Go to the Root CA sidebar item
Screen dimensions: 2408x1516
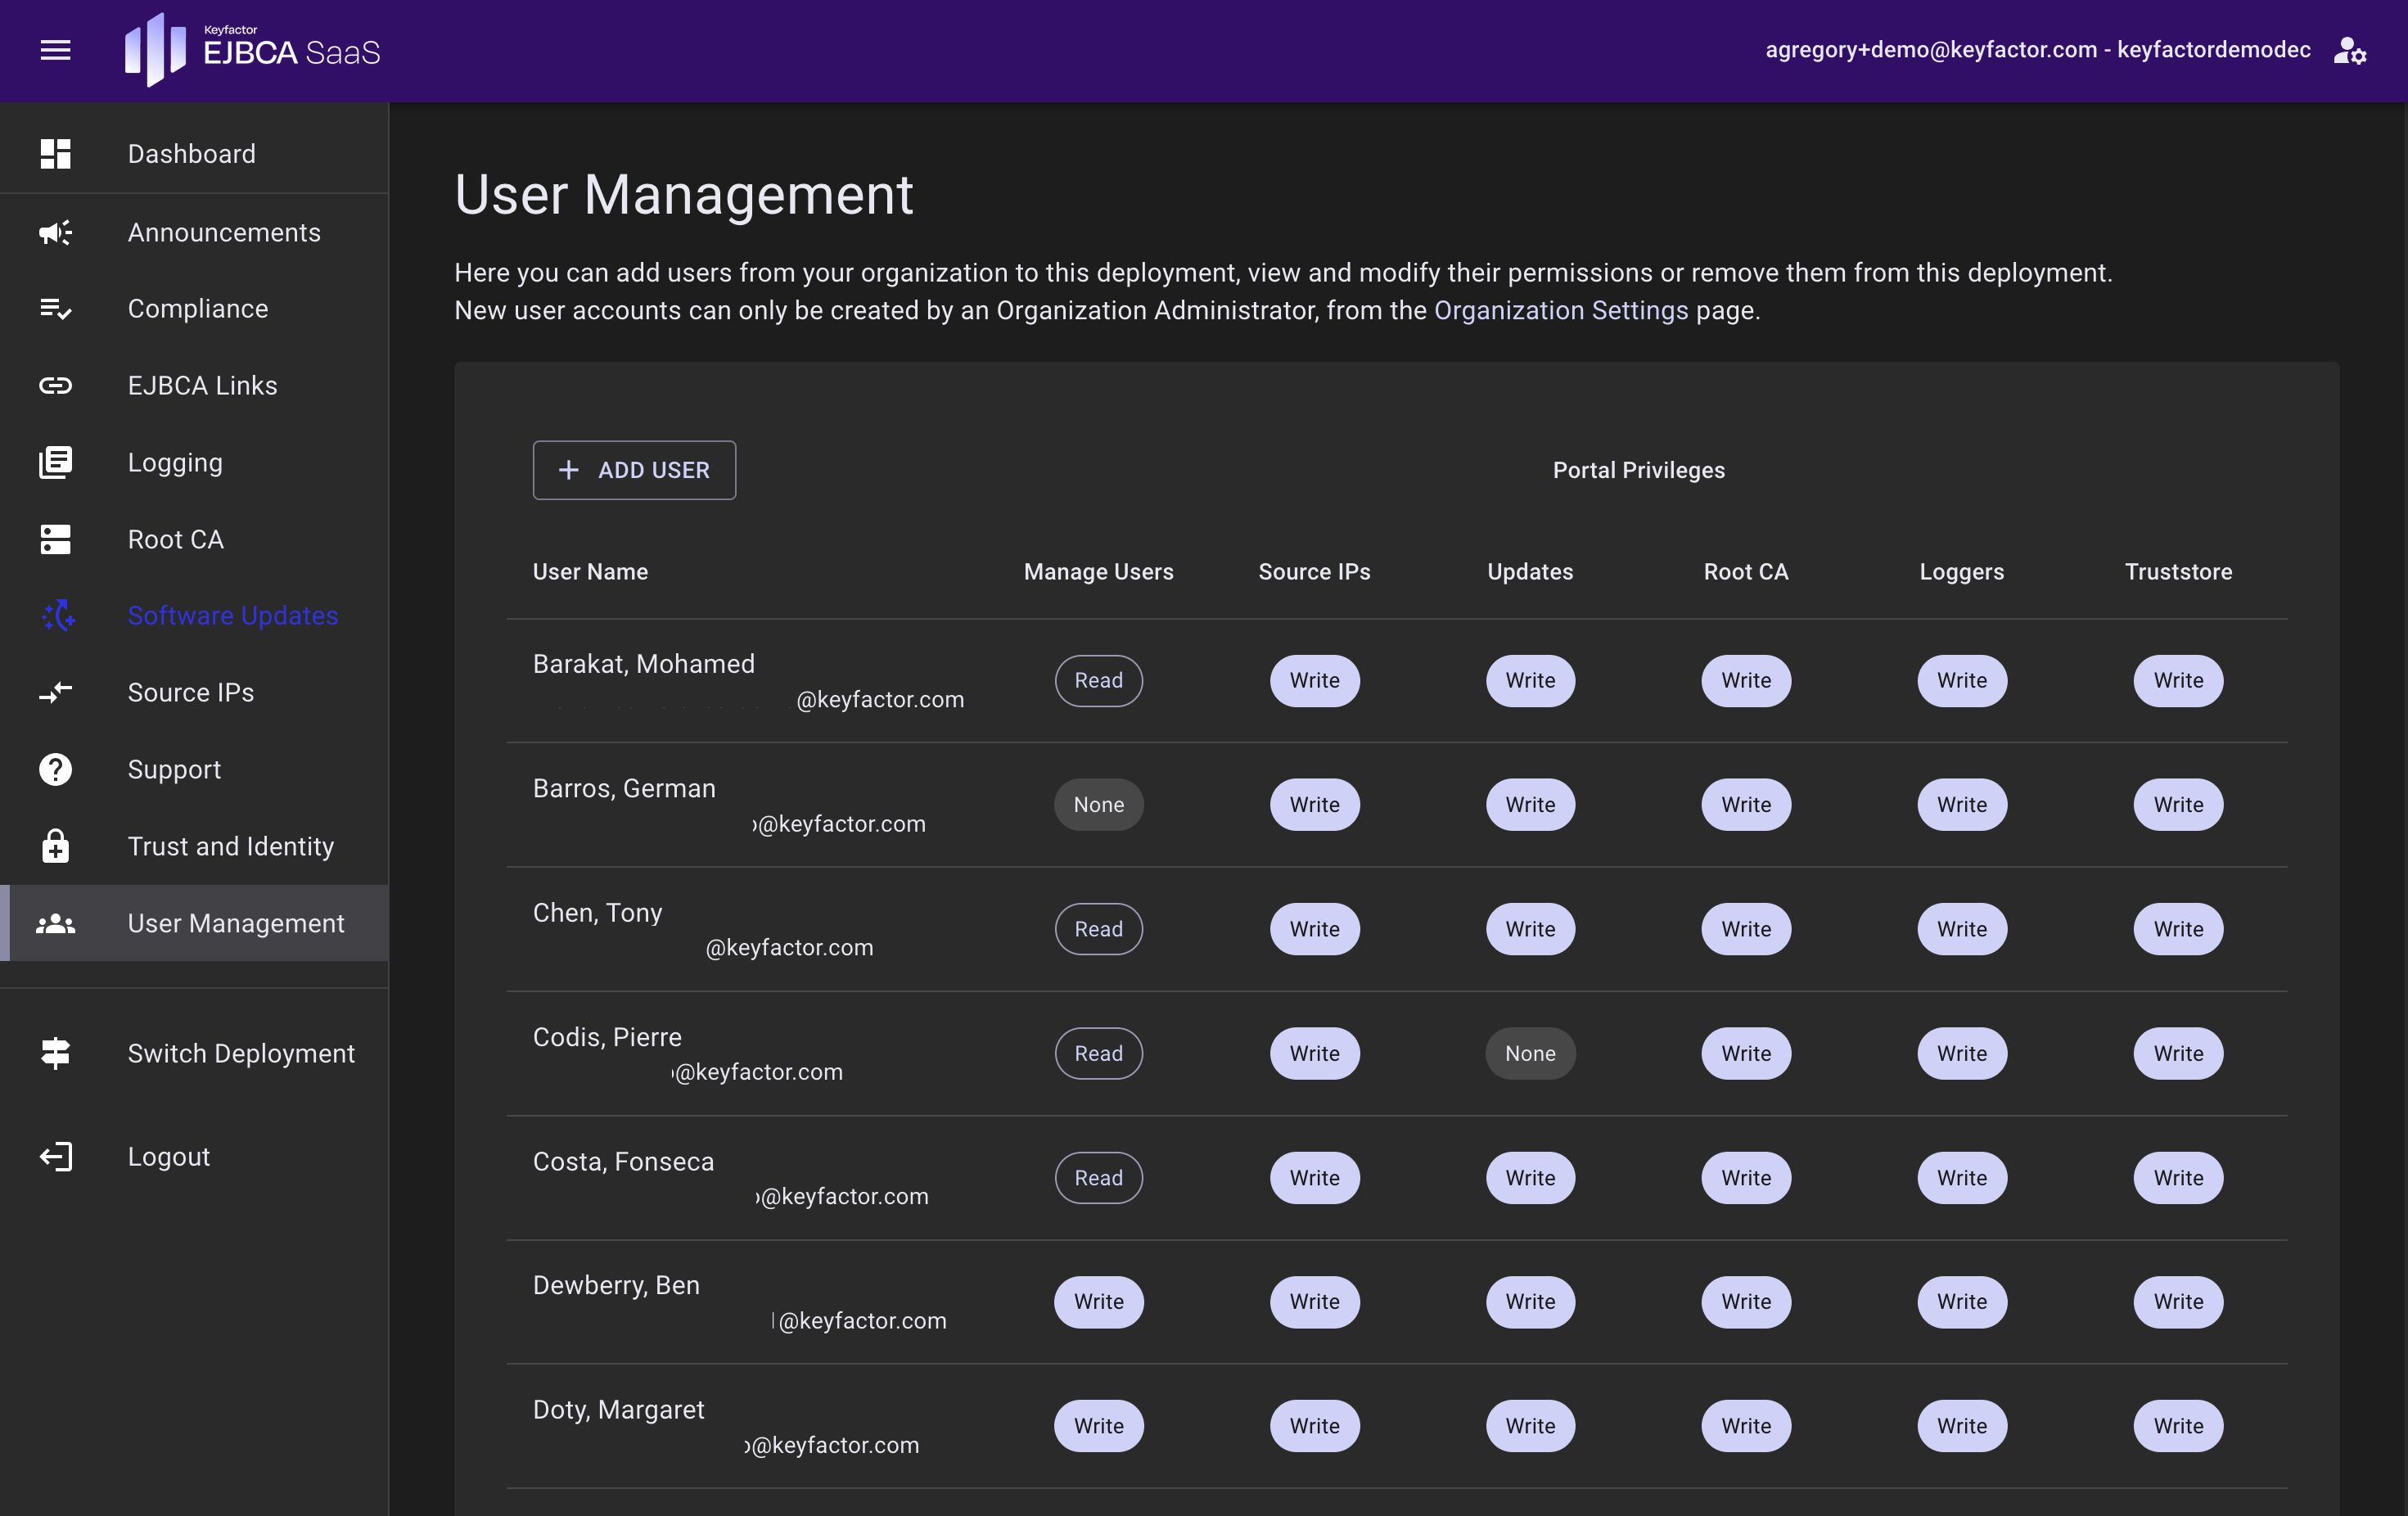point(175,539)
